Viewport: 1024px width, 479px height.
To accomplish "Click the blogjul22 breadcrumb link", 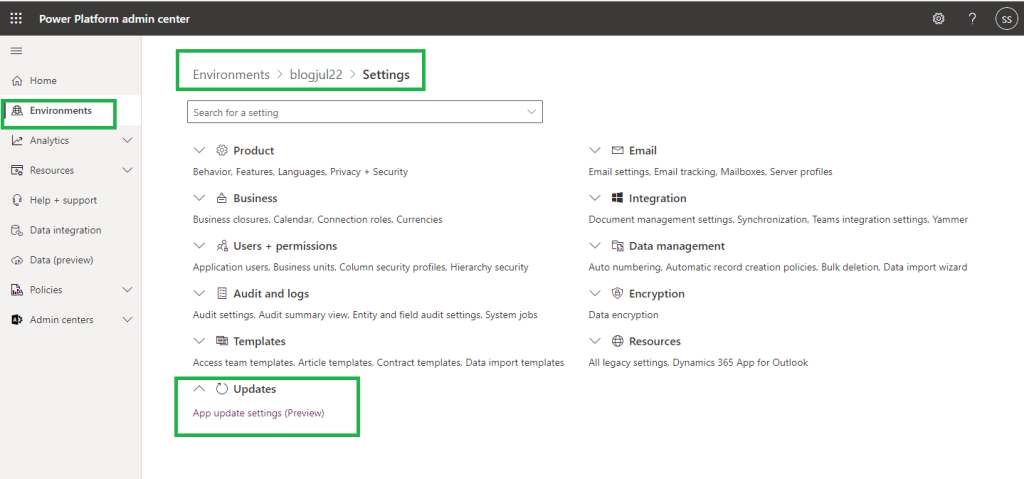I will (316, 75).
